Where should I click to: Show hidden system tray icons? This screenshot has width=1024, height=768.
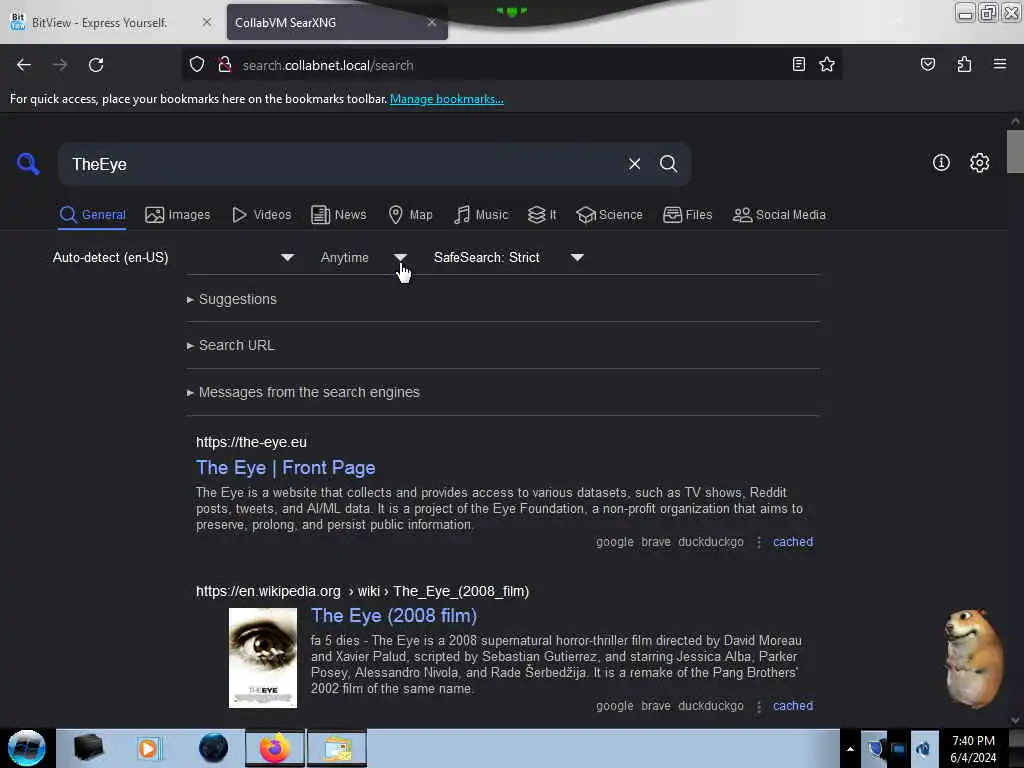coord(850,749)
